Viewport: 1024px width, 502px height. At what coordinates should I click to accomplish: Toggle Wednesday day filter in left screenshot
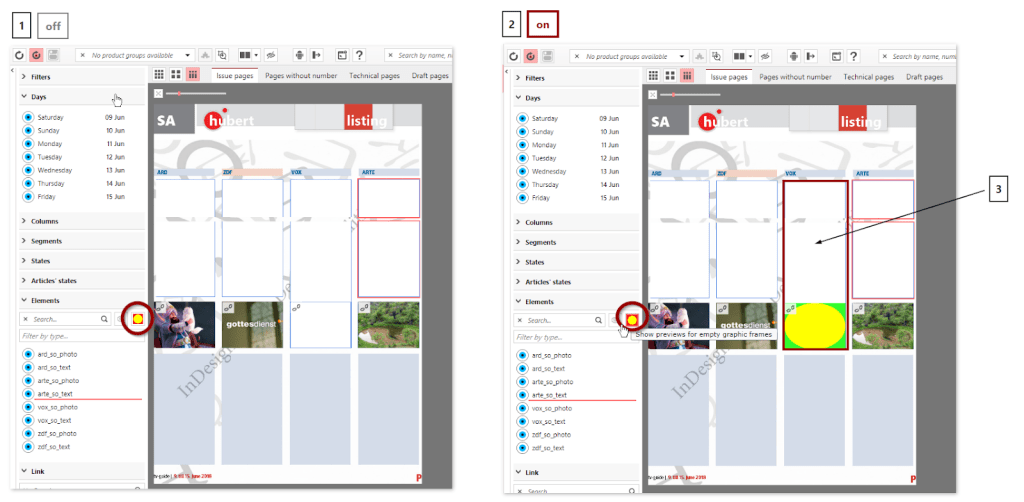(x=27, y=170)
